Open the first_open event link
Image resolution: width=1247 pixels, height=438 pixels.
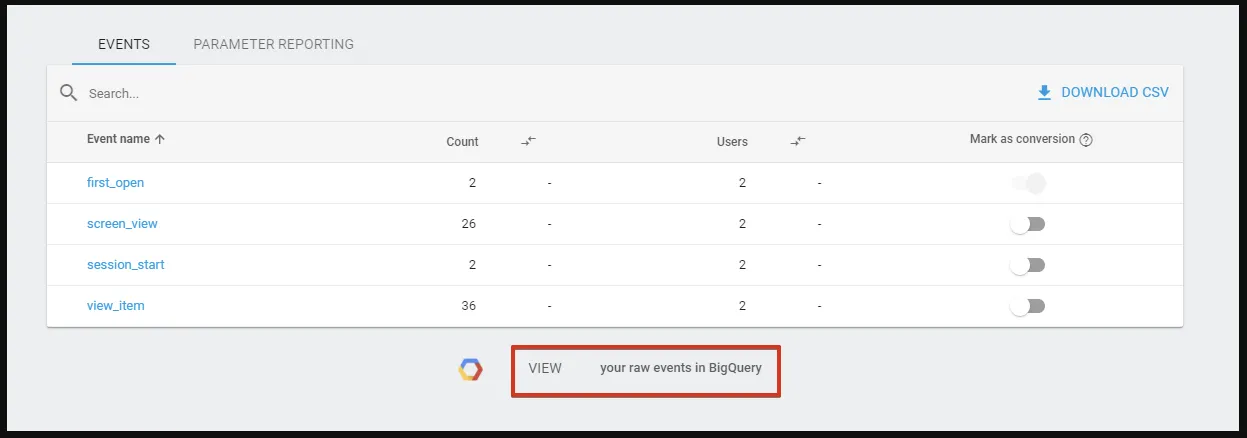coord(116,183)
